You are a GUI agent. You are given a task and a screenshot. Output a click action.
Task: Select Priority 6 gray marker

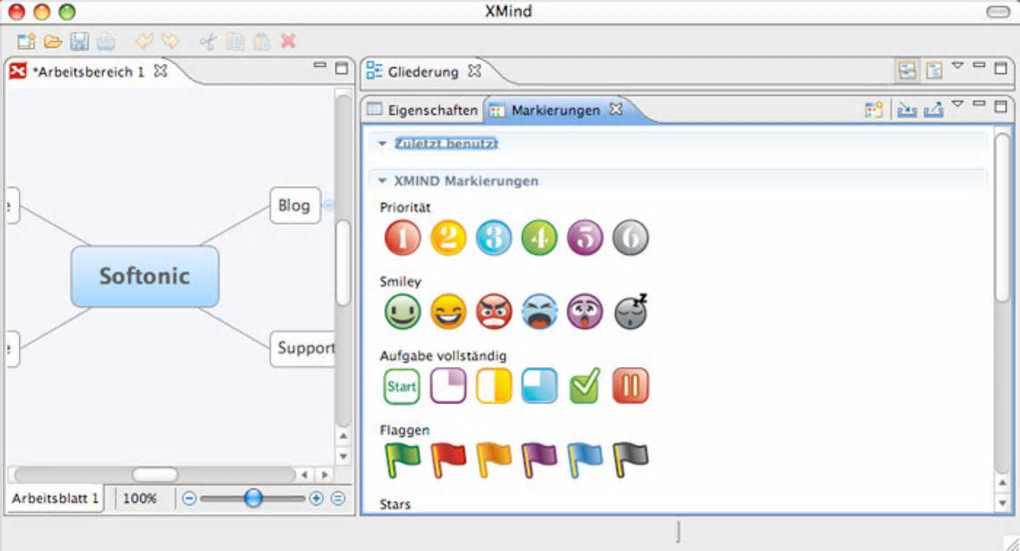point(630,237)
